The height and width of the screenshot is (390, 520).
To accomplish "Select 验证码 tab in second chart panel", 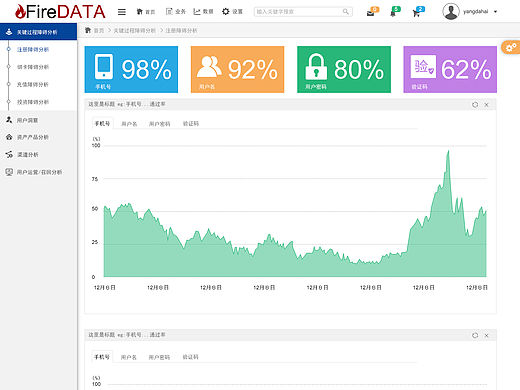I will pos(190,357).
